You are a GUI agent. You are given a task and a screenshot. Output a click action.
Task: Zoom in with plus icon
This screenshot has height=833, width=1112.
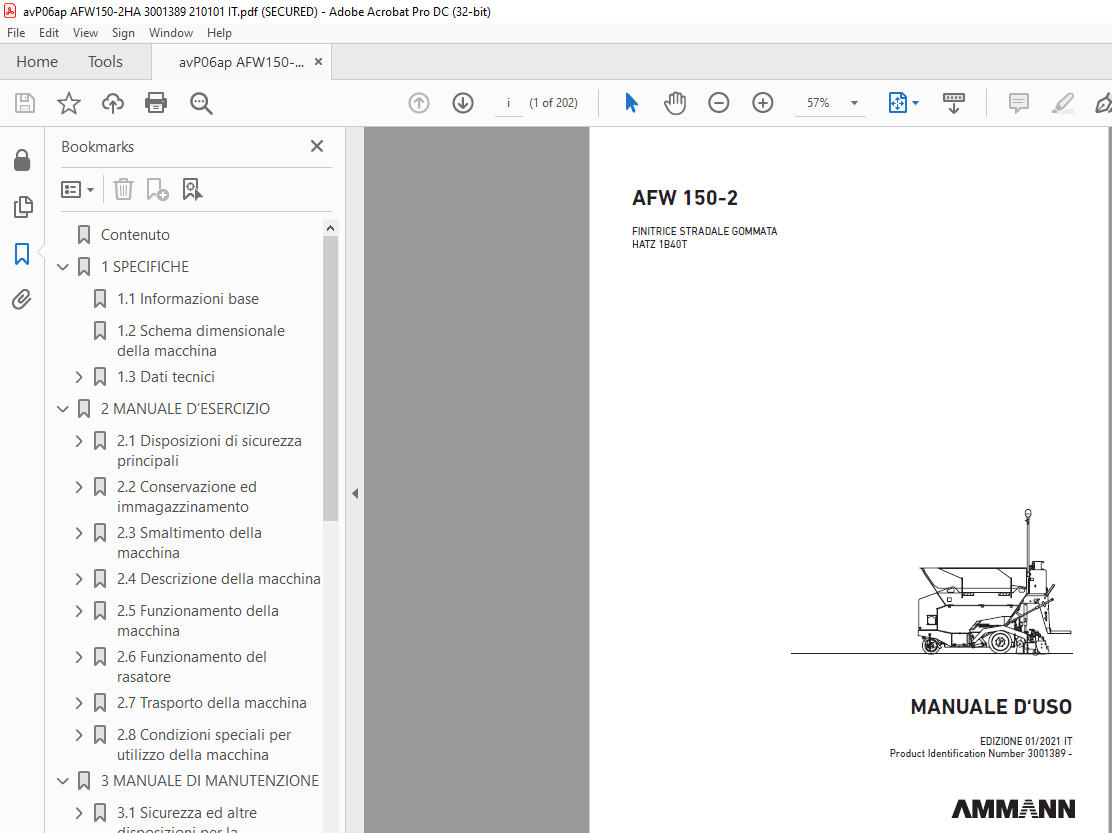[762, 103]
